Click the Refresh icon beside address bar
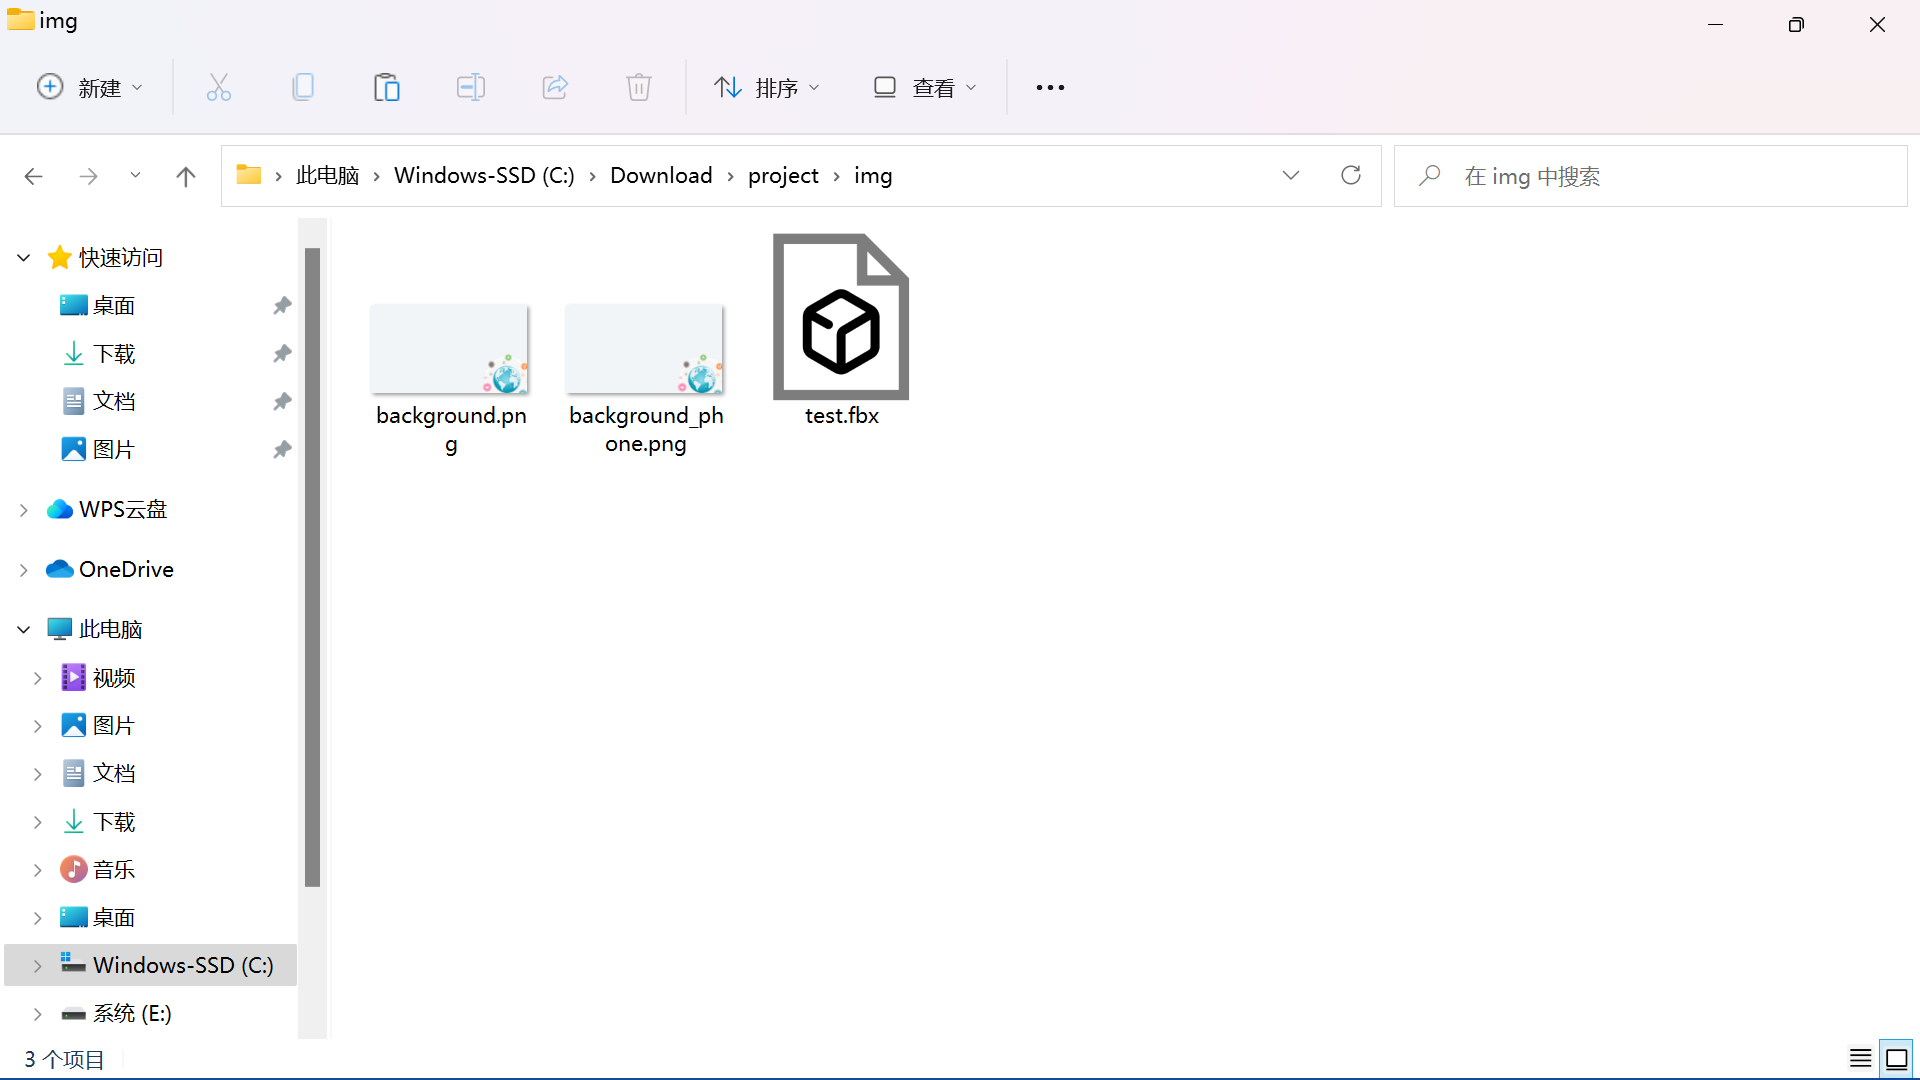The height and width of the screenshot is (1080, 1920). pos(1351,176)
